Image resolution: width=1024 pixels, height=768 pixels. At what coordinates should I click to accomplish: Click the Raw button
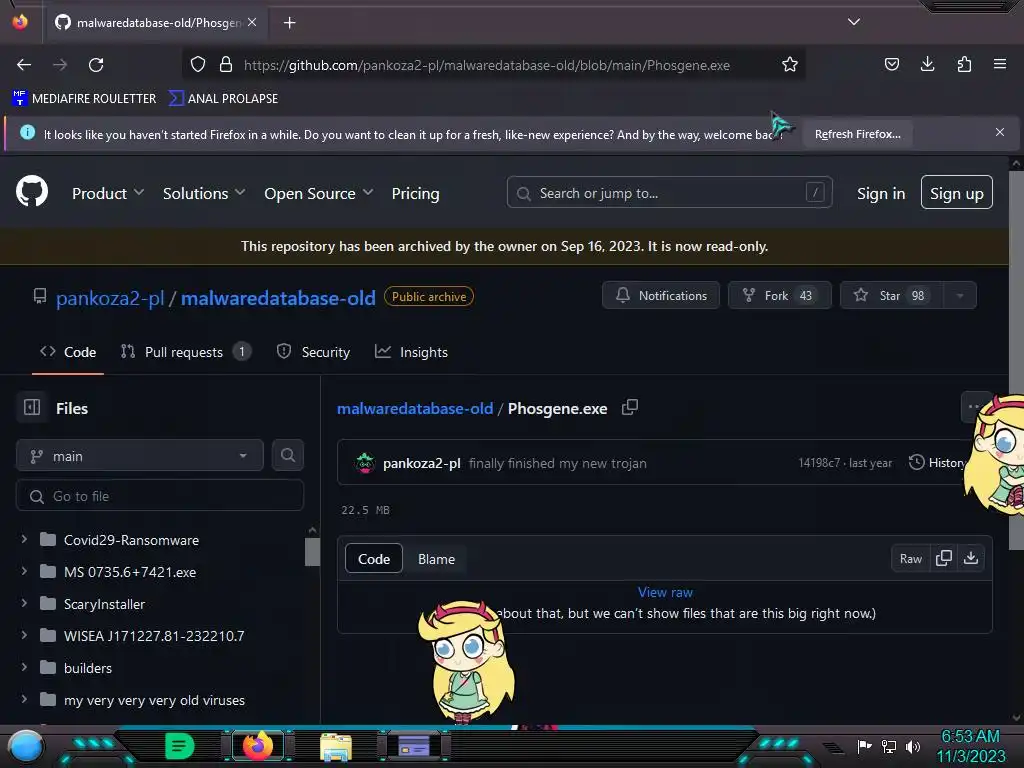(x=910, y=558)
